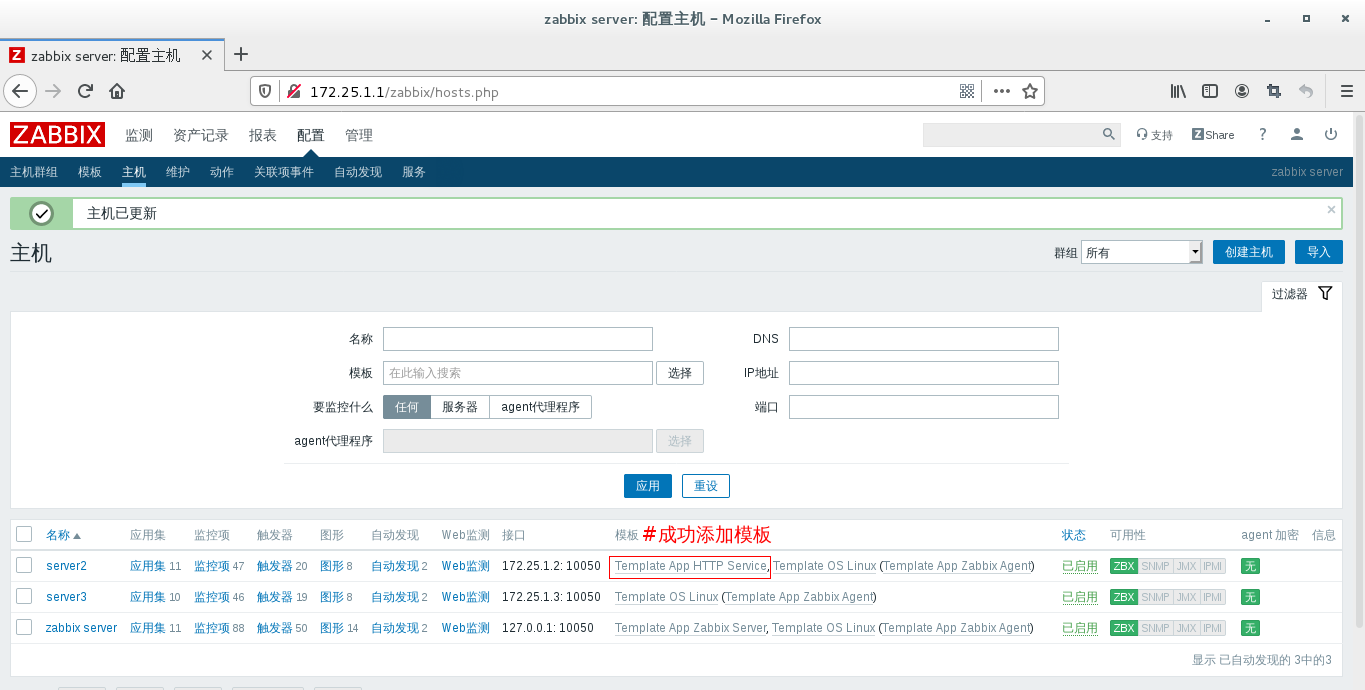
Task: Switch to the 主机群组 submenu
Action: pyautogui.click(x=34, y=172)
